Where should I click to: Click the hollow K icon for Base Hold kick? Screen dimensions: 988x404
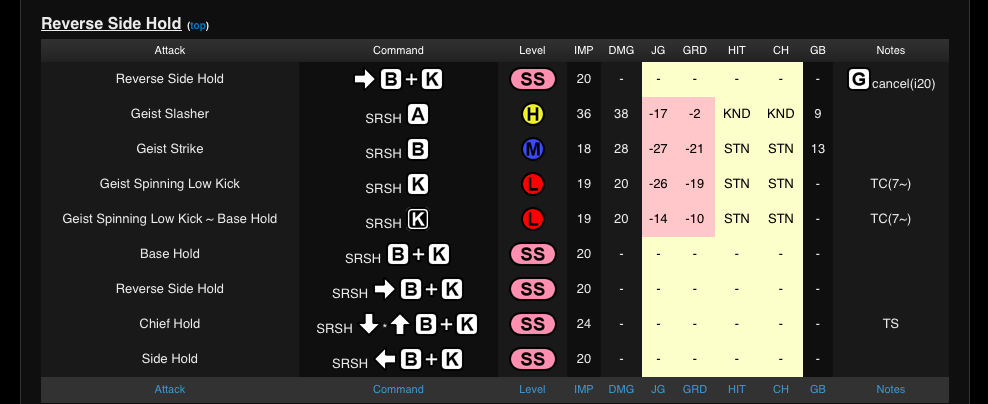pos(418,219)
